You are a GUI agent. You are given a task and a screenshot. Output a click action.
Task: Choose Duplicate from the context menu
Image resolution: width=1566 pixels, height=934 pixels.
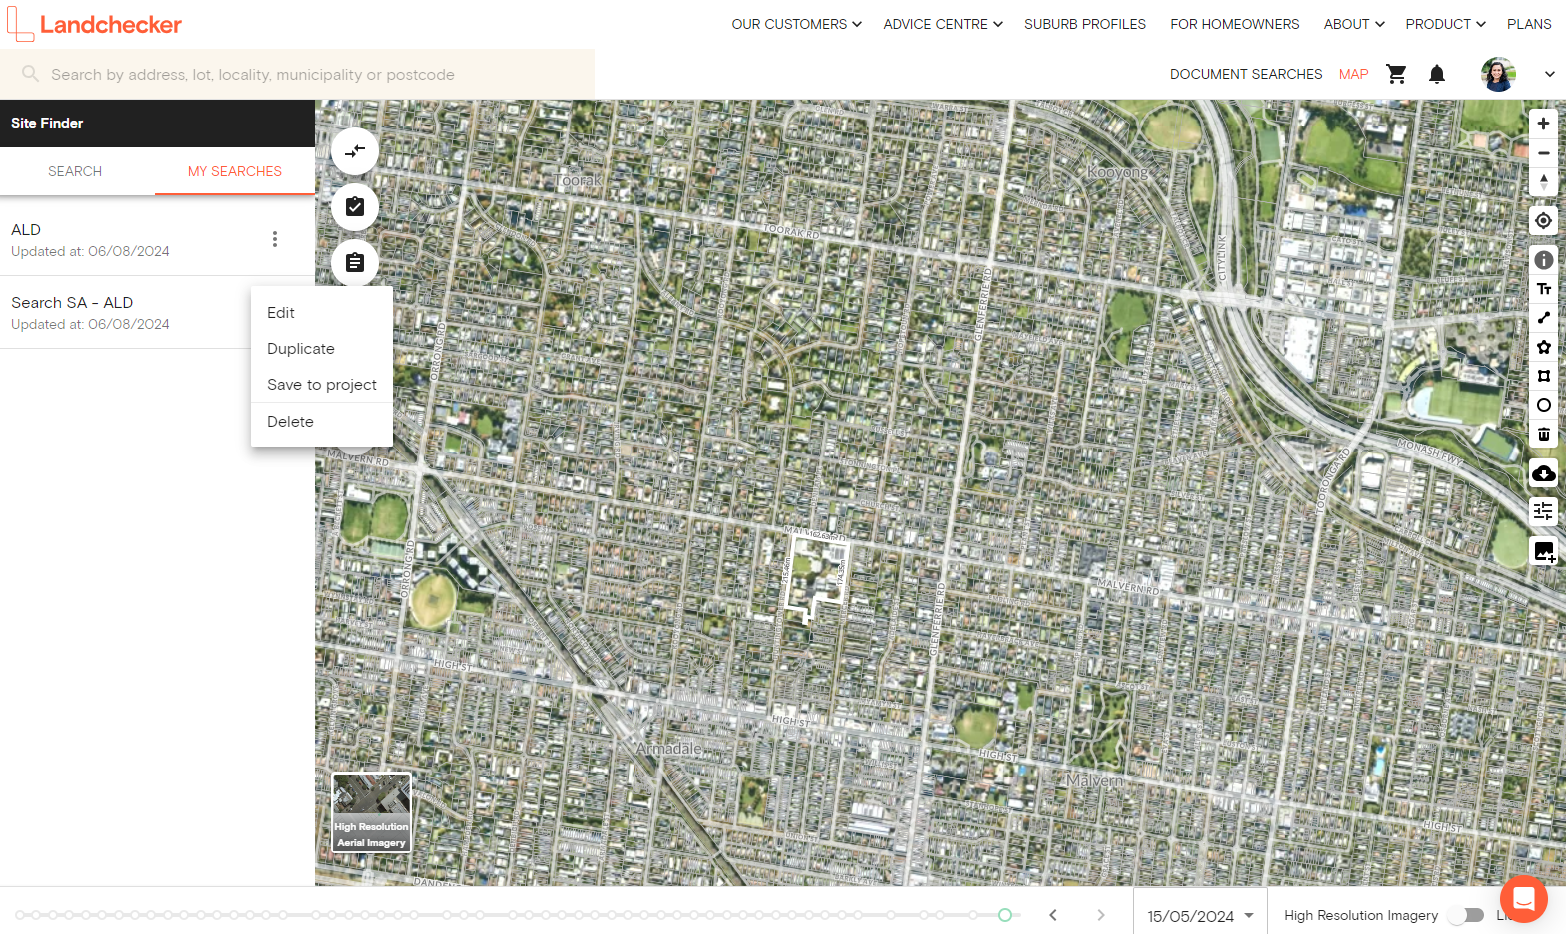coord(322,349)
